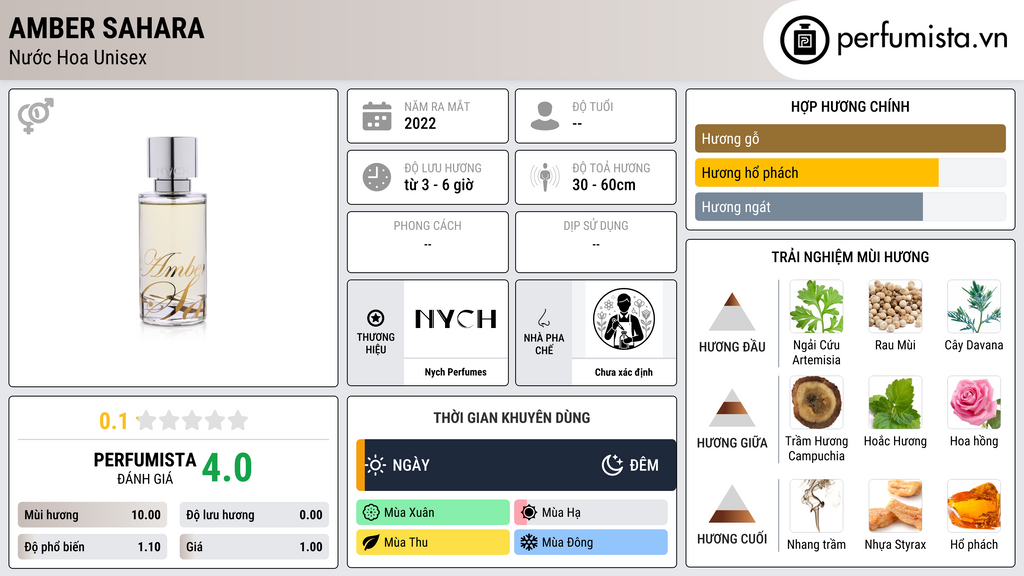Click the person icon for Độ tuổi

pyautogui.click(x=545, y=116)
